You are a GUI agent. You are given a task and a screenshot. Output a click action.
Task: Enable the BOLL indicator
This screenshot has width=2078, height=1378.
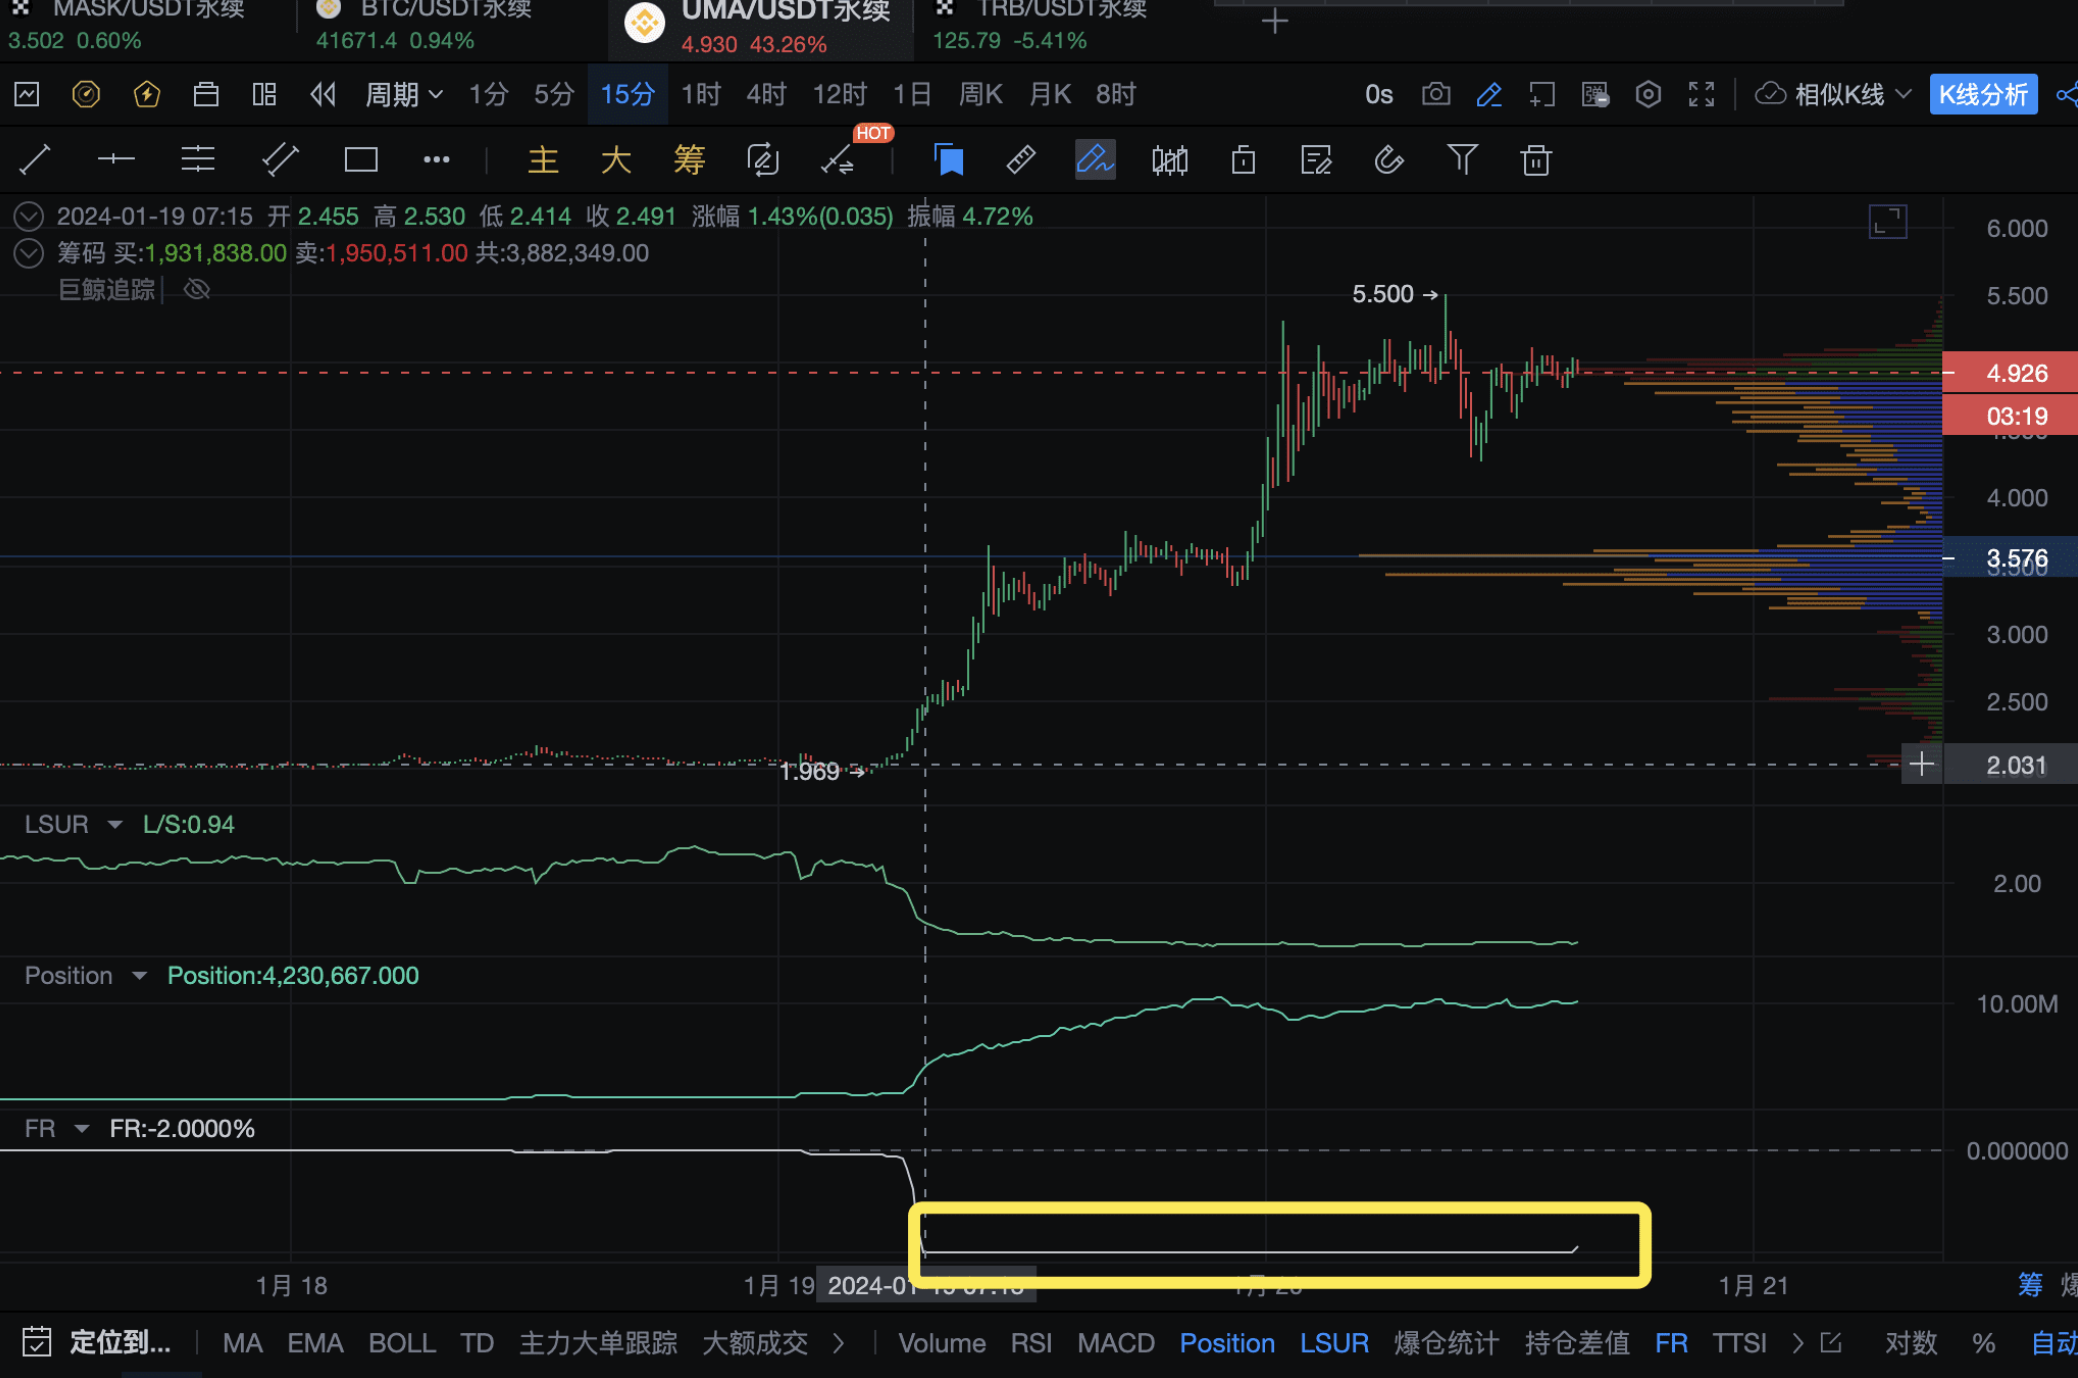402,1342
